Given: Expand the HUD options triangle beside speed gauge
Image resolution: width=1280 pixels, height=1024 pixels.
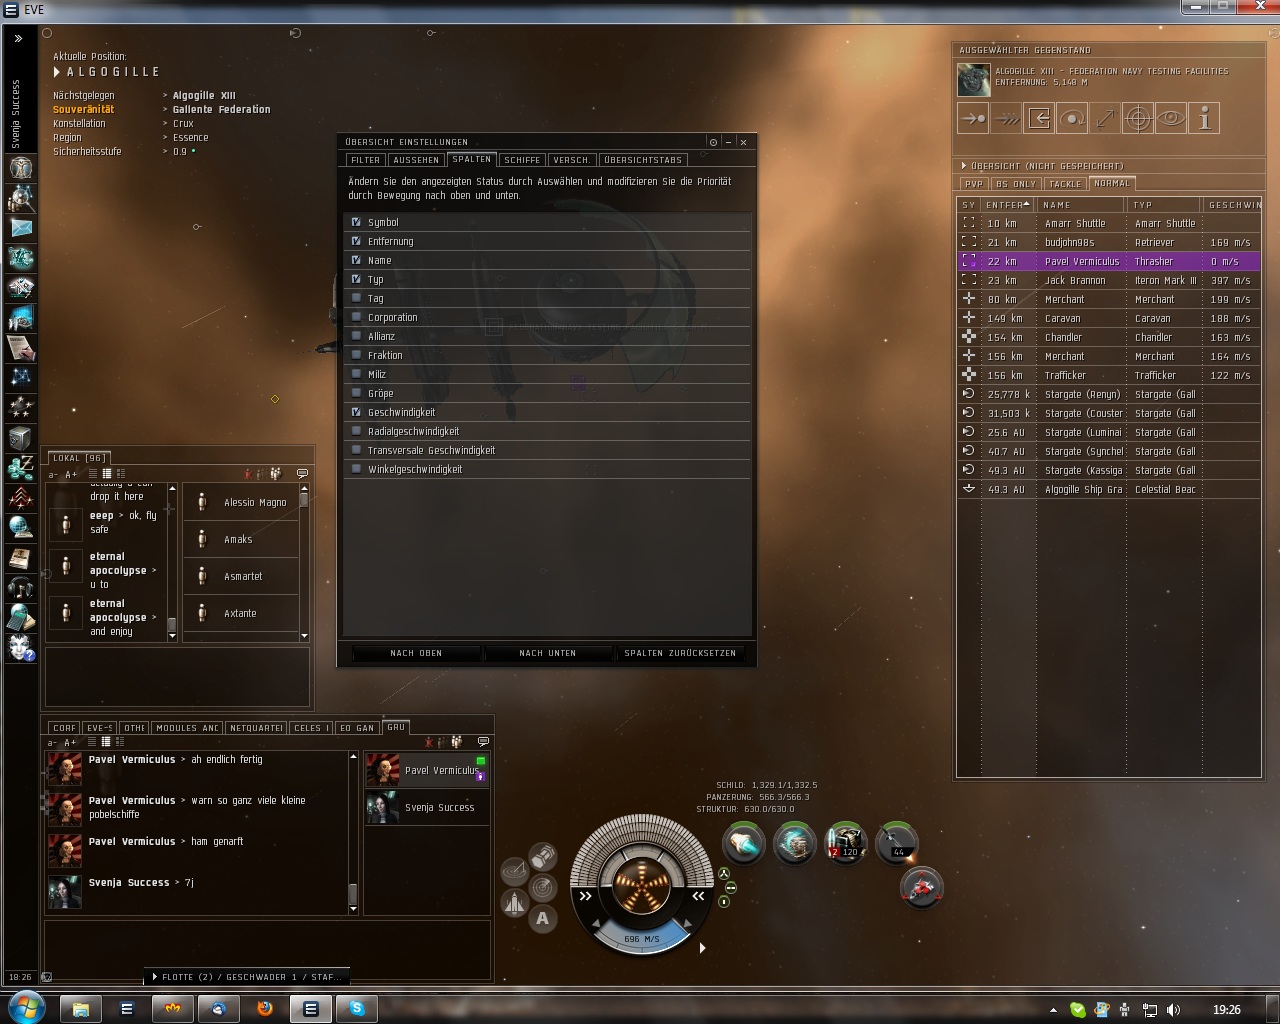Looking at the screenshot, I should pyautogui.click(x=702, y=948).
